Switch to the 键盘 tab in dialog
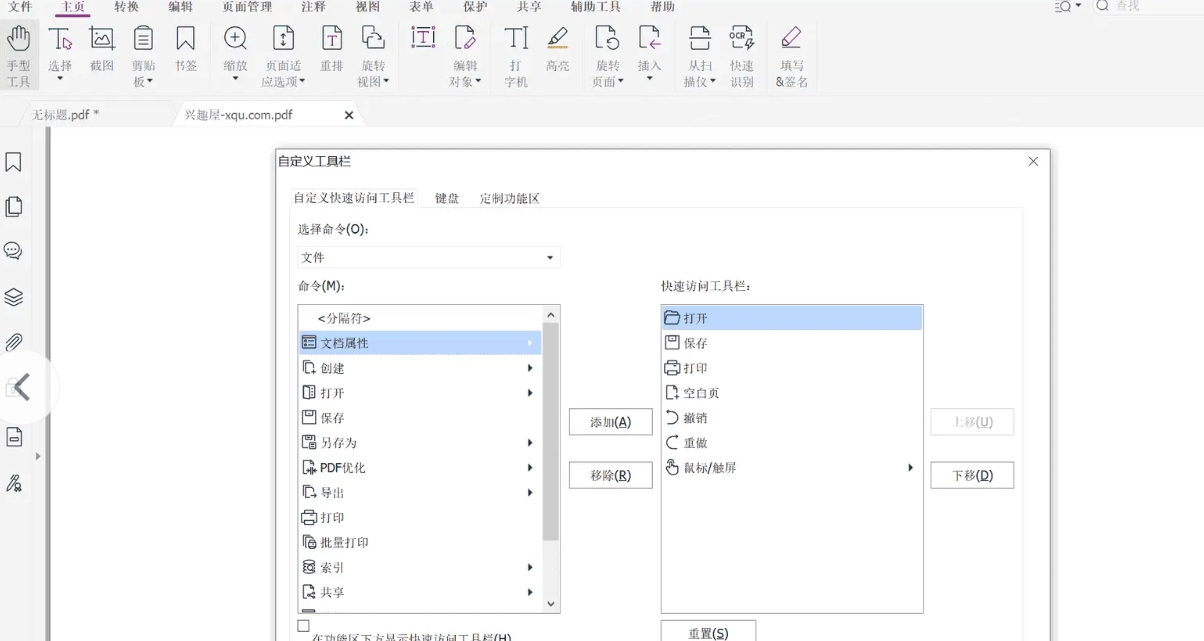Image resolution: width=1204 pixels, height=641 pixels. 446,198
